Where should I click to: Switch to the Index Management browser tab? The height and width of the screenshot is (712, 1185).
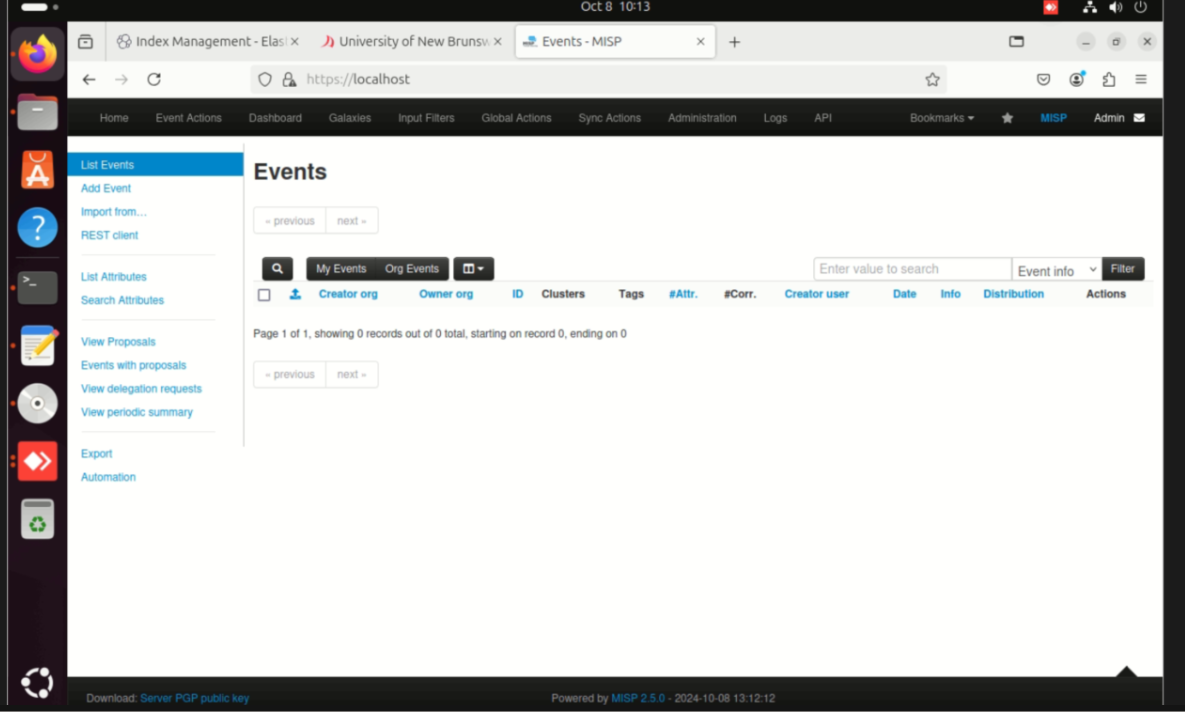(x=207, y=42)
